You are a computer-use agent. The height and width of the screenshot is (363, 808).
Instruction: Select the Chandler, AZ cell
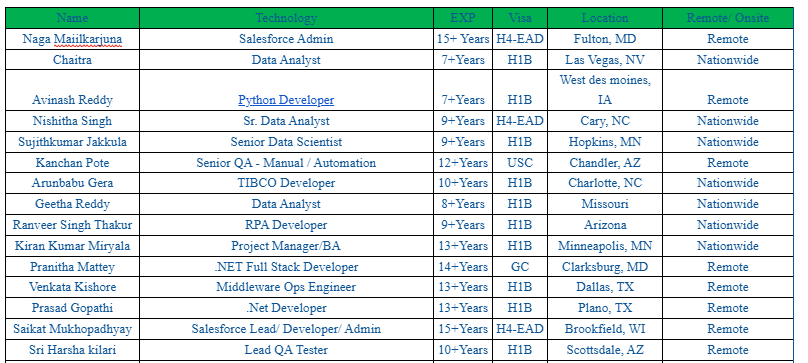tap(605, 163)
